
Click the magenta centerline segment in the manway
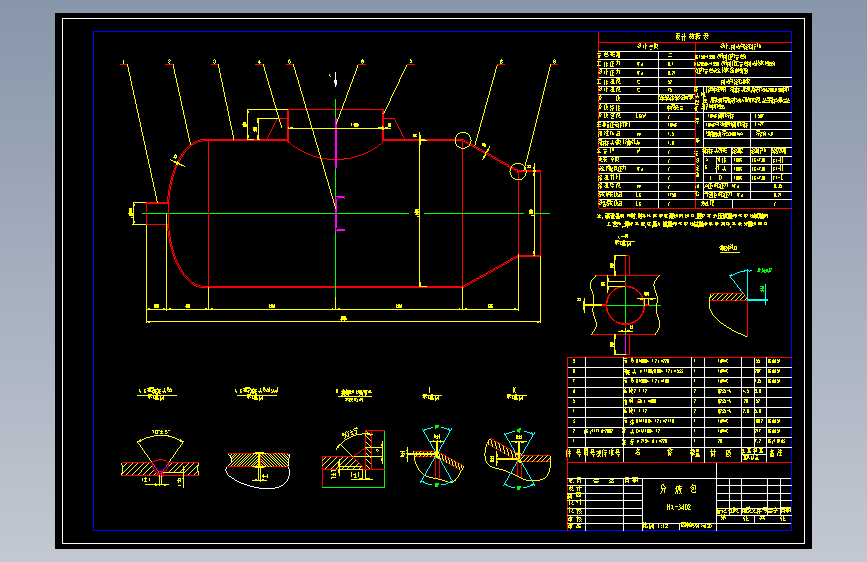click(x=336, y=142)
